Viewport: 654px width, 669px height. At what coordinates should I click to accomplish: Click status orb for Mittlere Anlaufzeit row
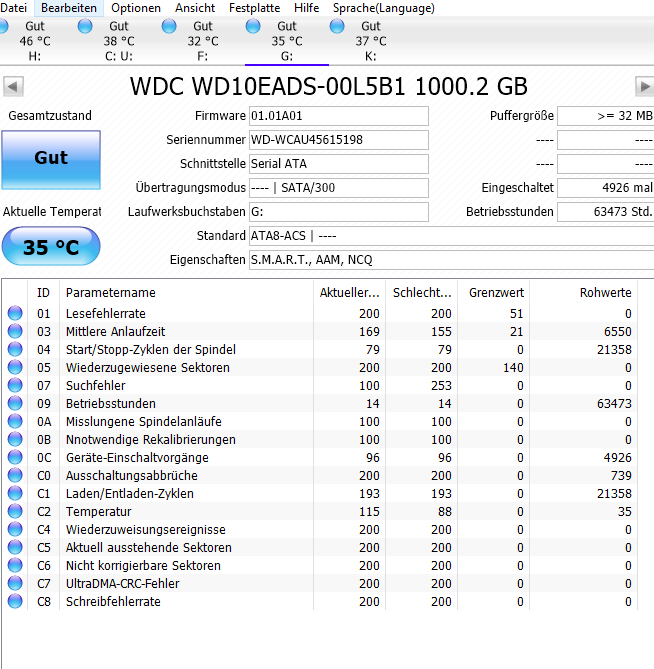[x=15, y=331]
